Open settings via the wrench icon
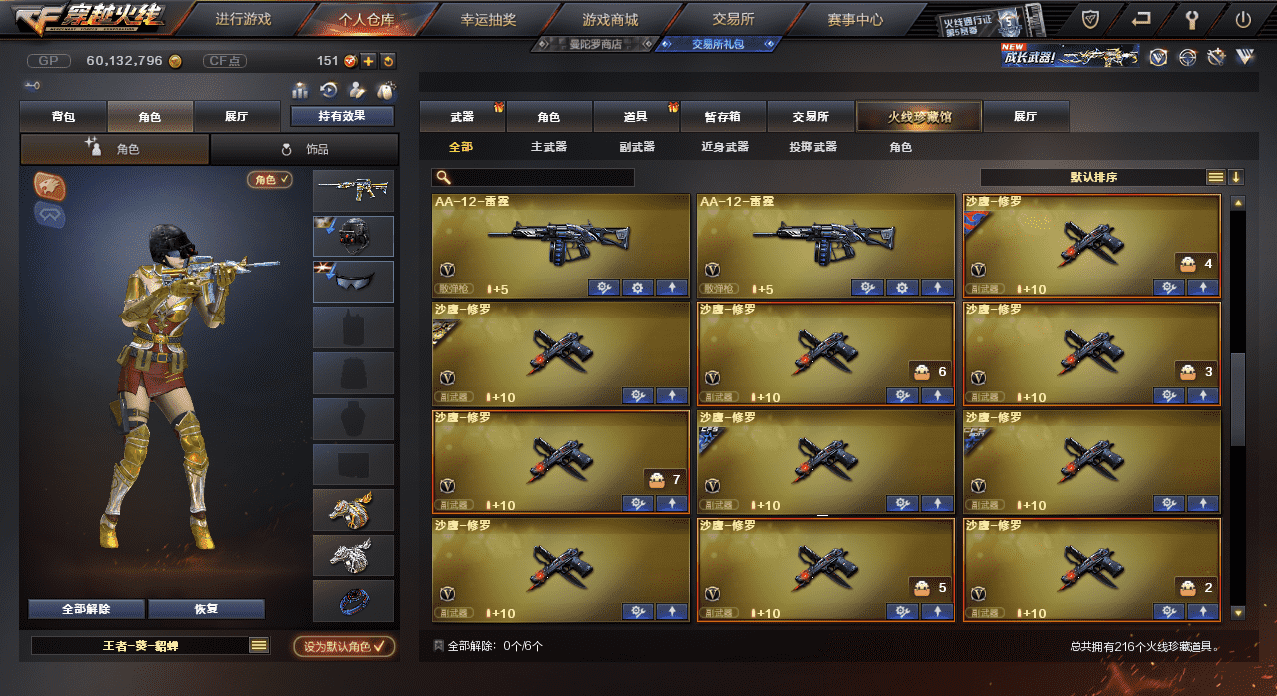Image resolution: width=1277 pixels, height=696 pixels. [x=1192, y=18]
